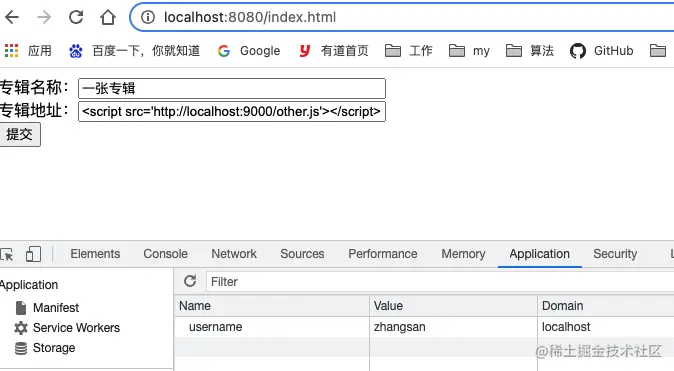Select Storage in the Application sidebar
Screen dimensions: 674x371
pyautogui.click(x=45, y=348)
